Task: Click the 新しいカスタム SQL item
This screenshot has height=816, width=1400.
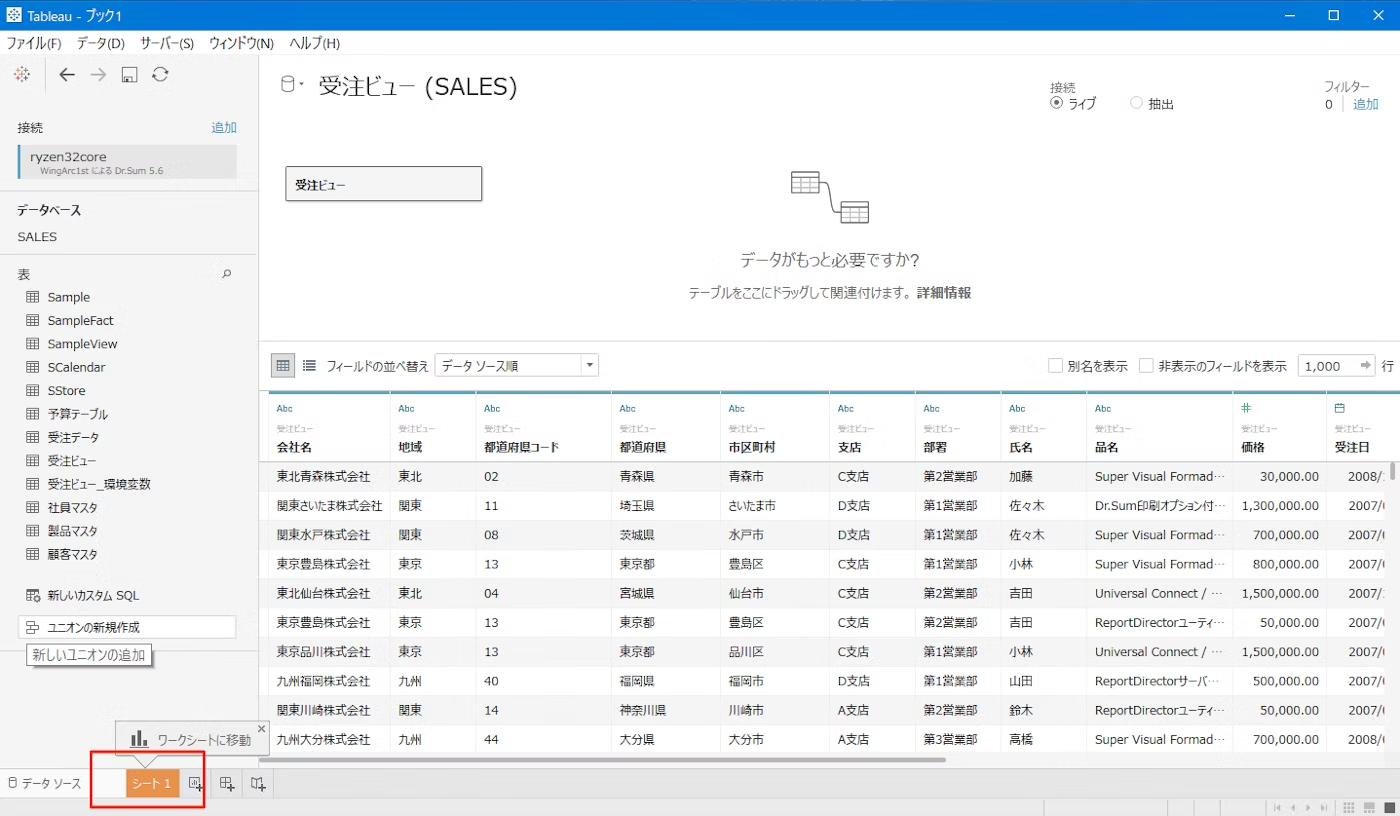Action: (x=93, y=595)
